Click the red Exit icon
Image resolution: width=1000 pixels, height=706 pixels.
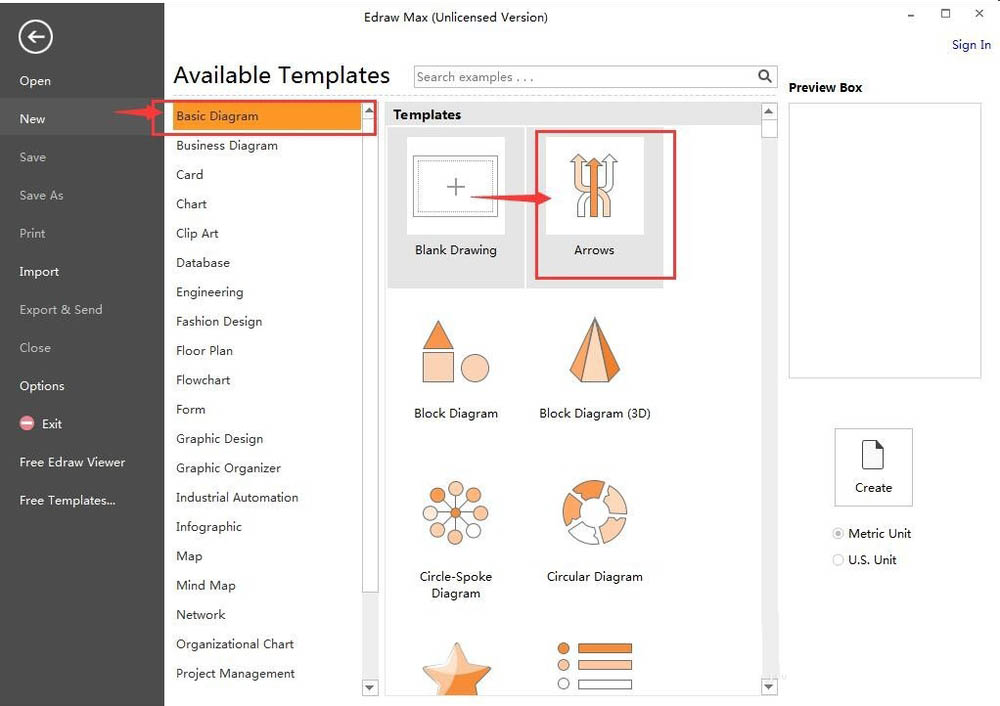coord(27,423)
